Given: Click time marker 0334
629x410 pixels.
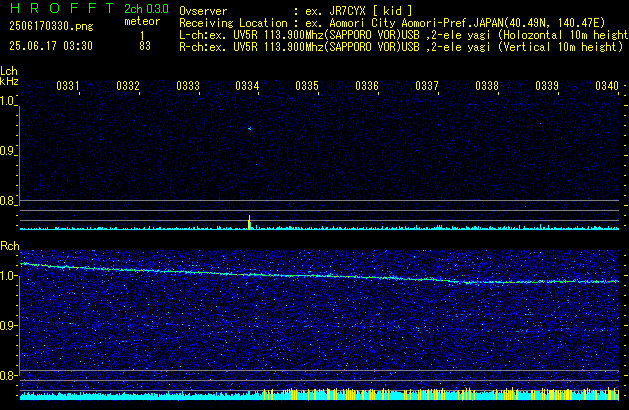Looking at the screenshot, I should pos(247,86).
